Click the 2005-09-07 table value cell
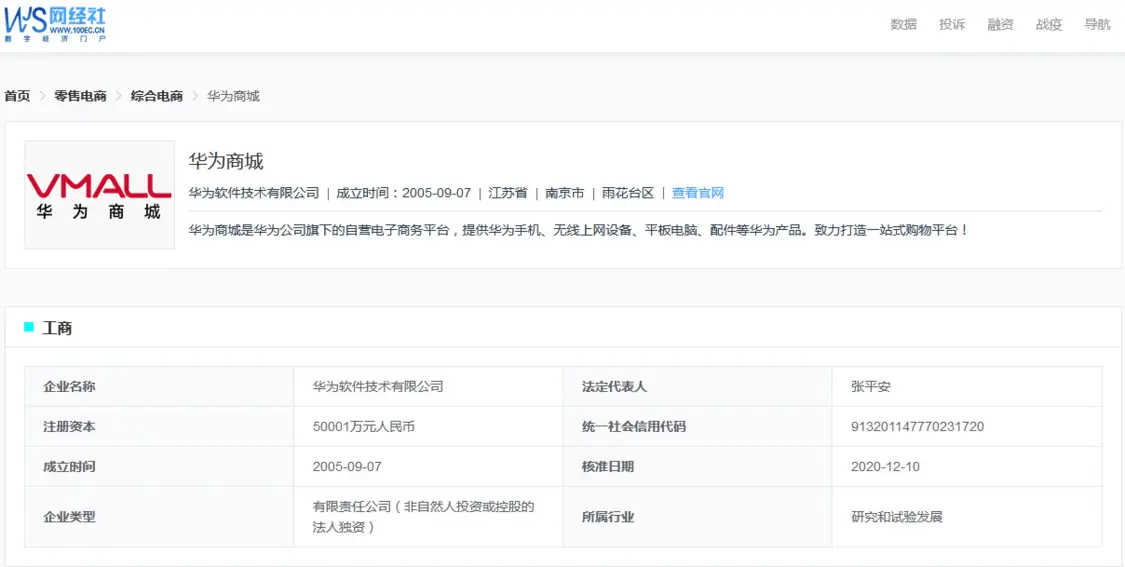This screenshot has width=1125, height=567. [x=428, y=467]
